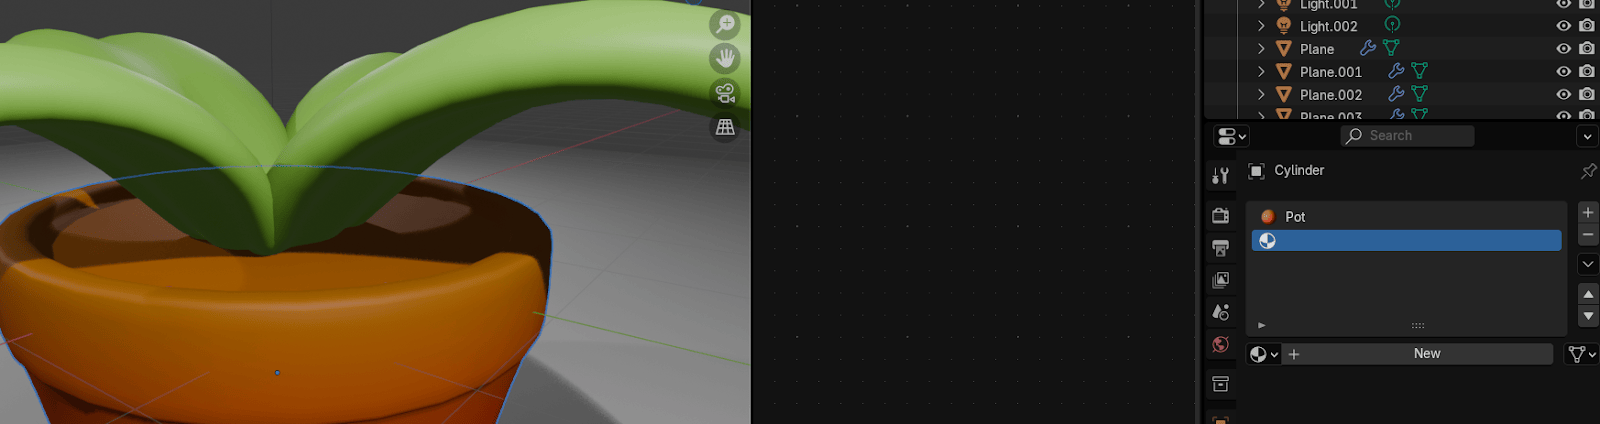Click the pan view hand icon
The image size is (1600, 424).
click(x=725, y=59)
